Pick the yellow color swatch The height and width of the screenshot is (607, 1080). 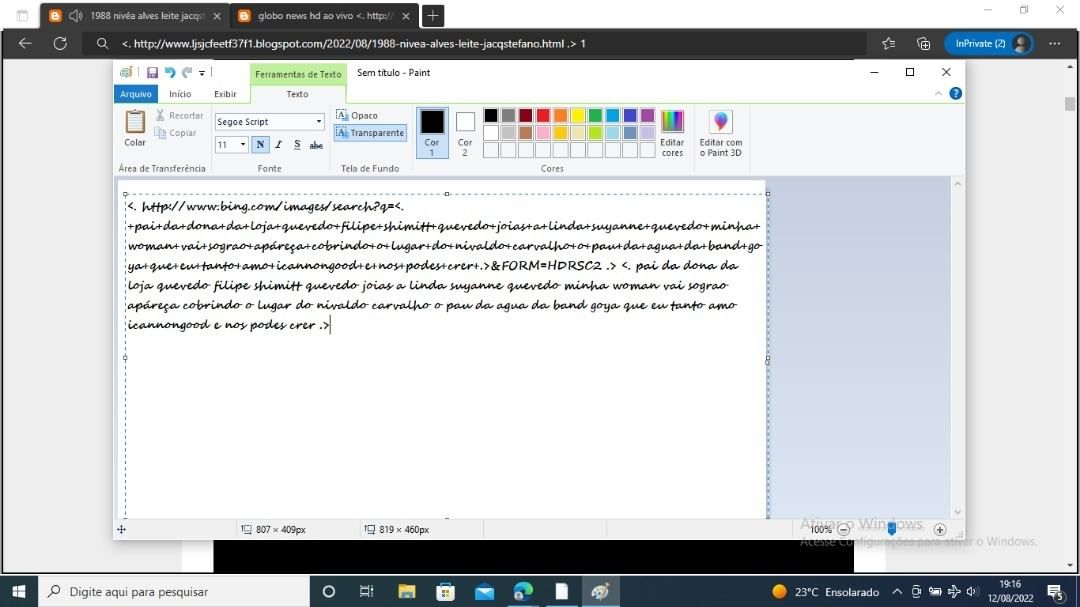tap(578, 115)
